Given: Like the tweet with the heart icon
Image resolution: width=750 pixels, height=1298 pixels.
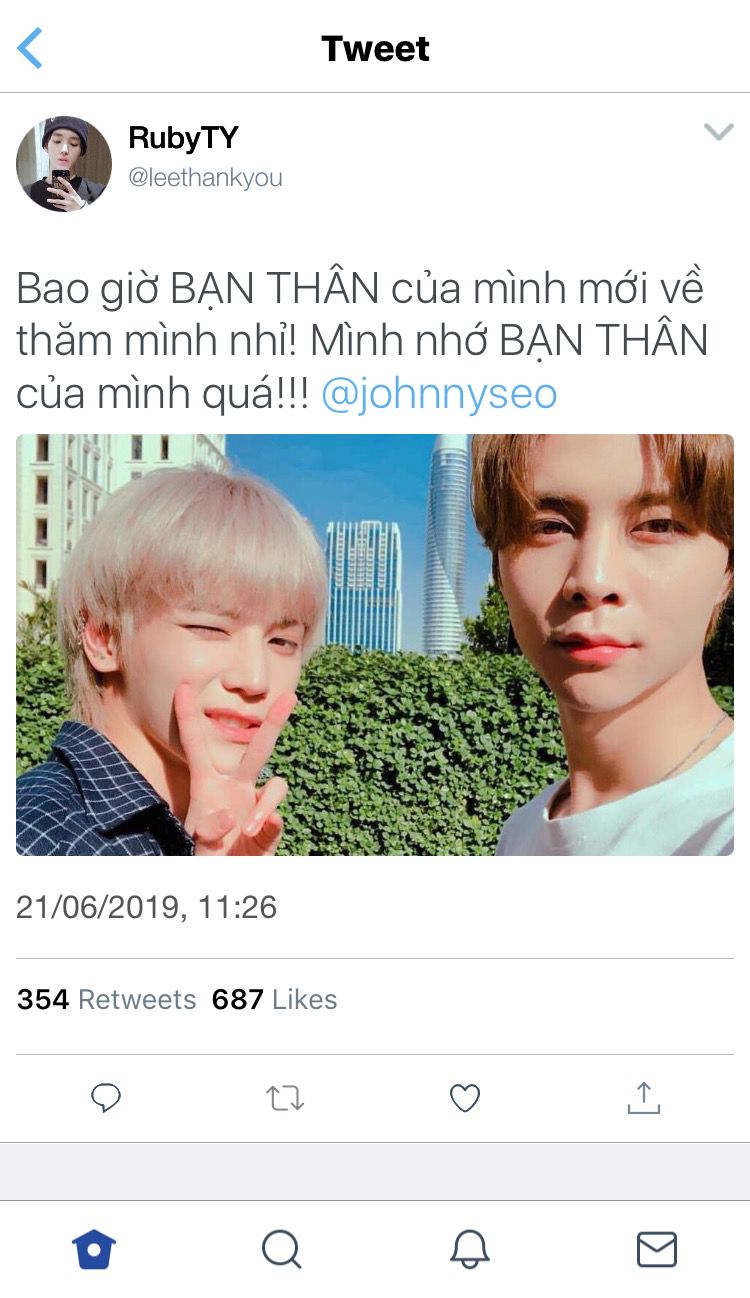Looking at the screenshot, I should tap(465, 1098).
